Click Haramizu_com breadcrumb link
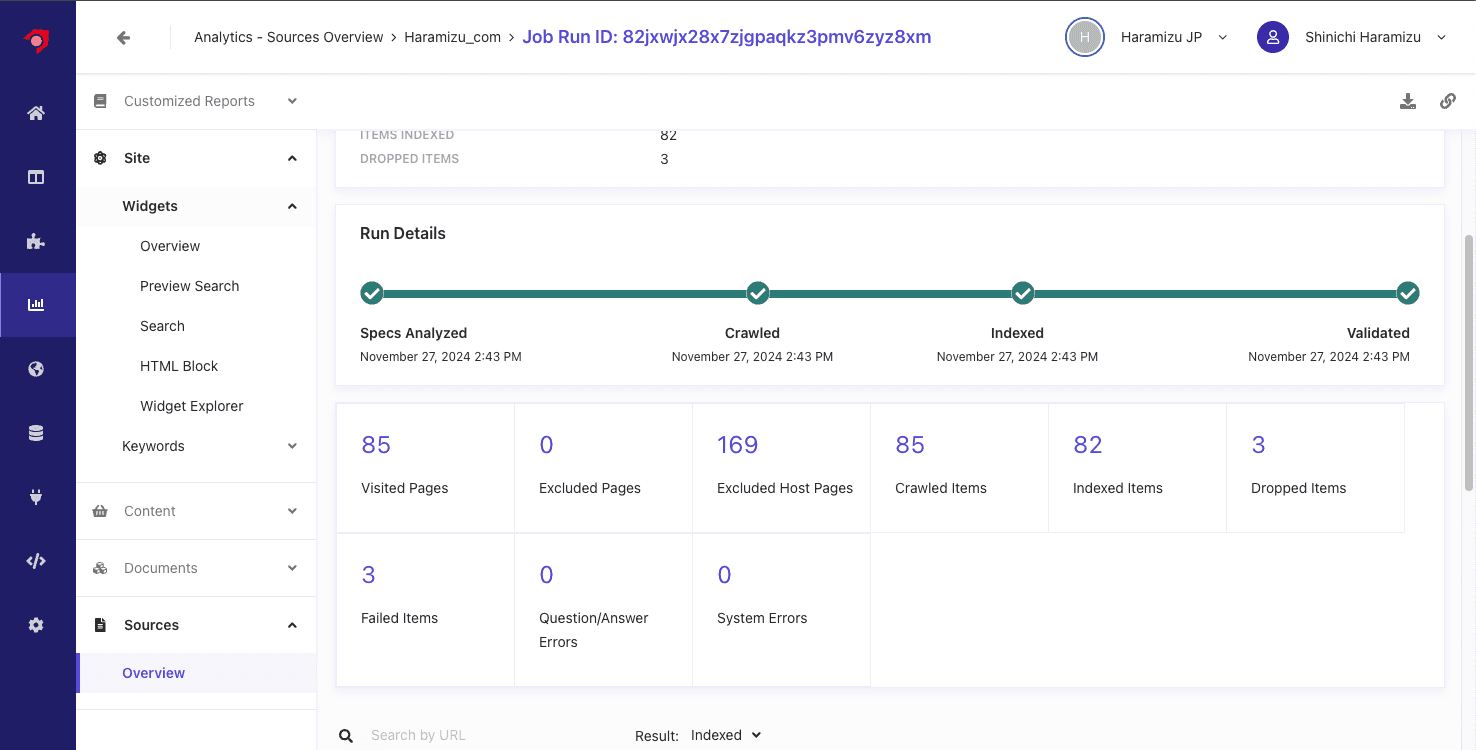The image size is (1476, 750). [452, 37]
